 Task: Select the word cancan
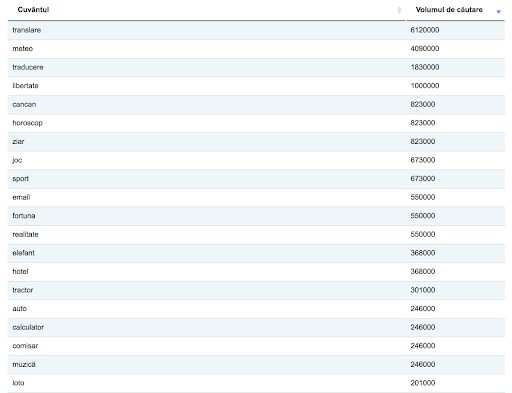(x=24, y=104)
